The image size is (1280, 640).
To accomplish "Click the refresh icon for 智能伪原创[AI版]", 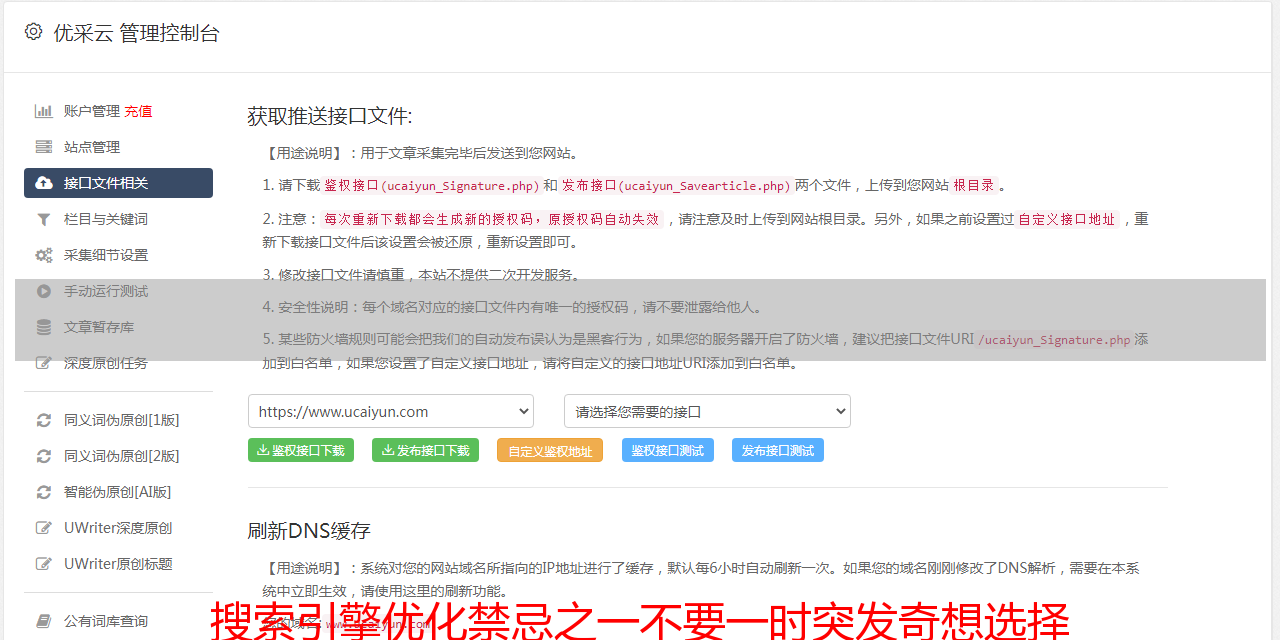I will (44, 492).
